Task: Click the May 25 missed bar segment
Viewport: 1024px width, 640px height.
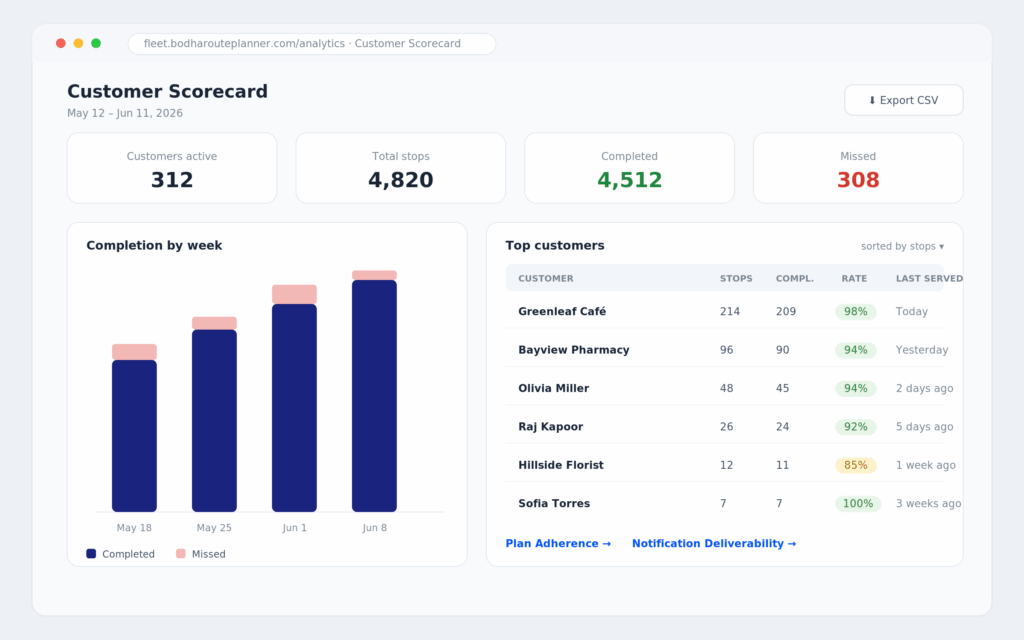Action: pyautogui.click(x=214, y=323)
